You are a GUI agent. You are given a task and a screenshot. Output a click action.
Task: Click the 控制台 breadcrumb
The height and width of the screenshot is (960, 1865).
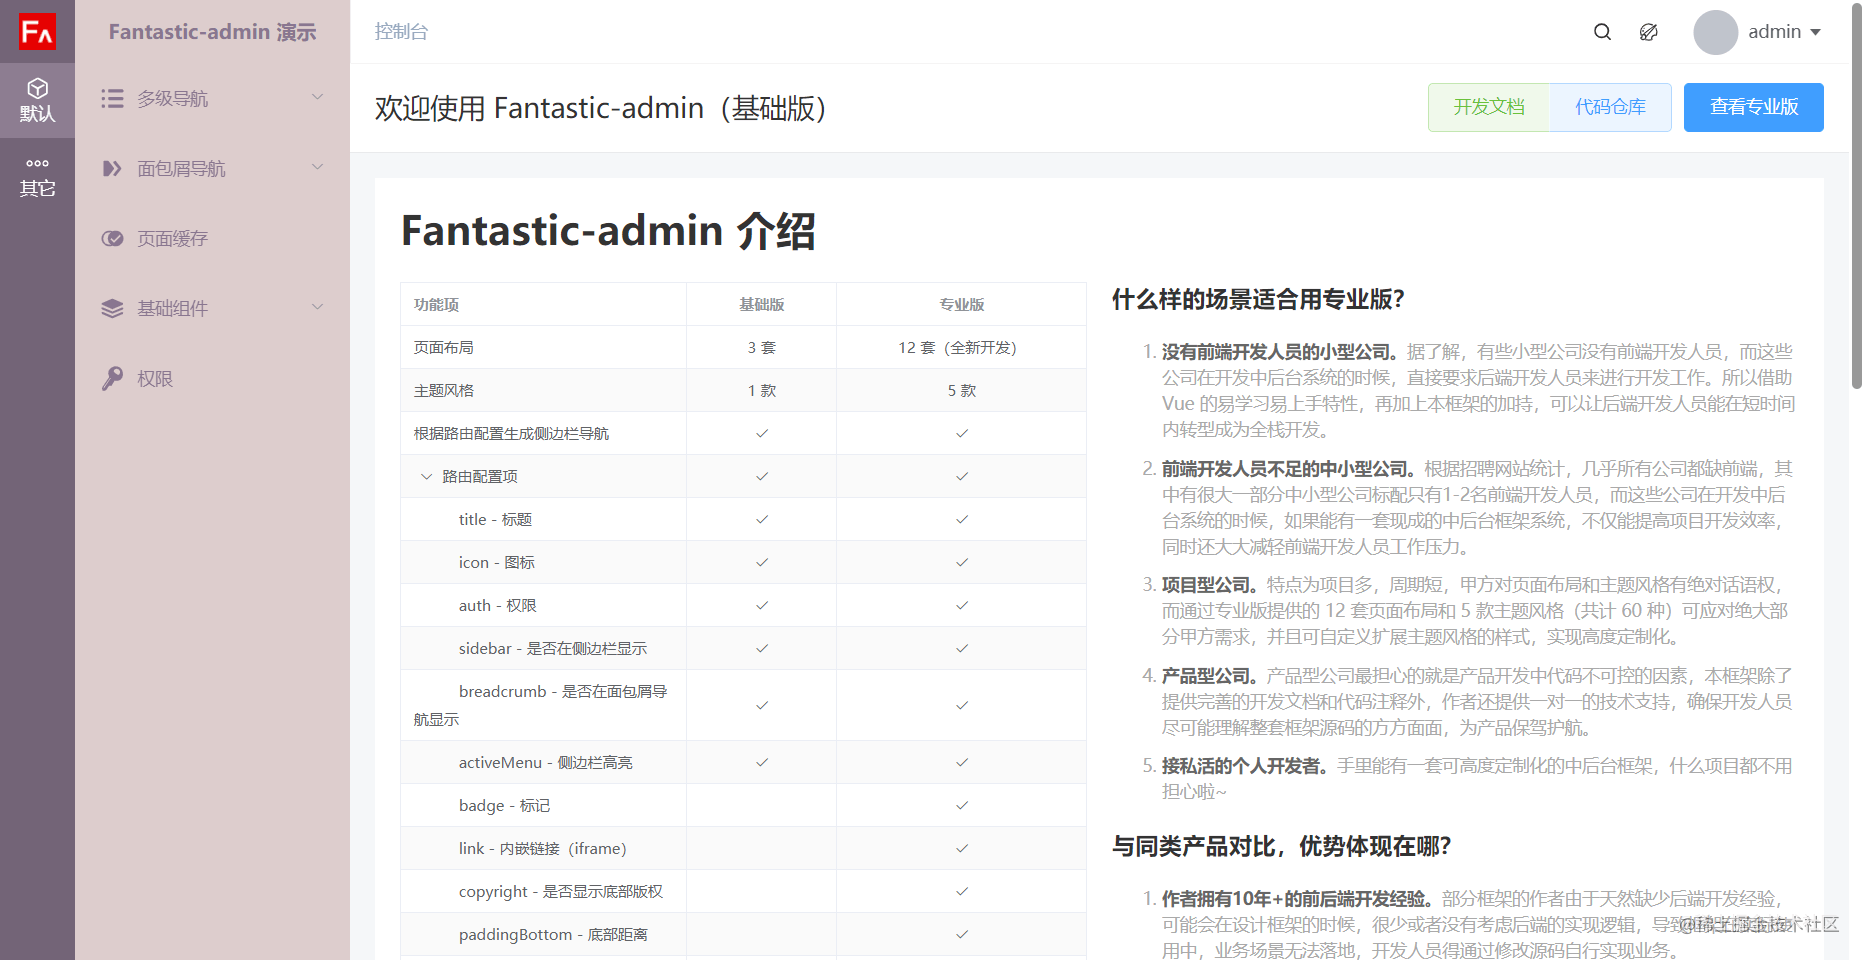pyautogui.click(x=401, y=32)
